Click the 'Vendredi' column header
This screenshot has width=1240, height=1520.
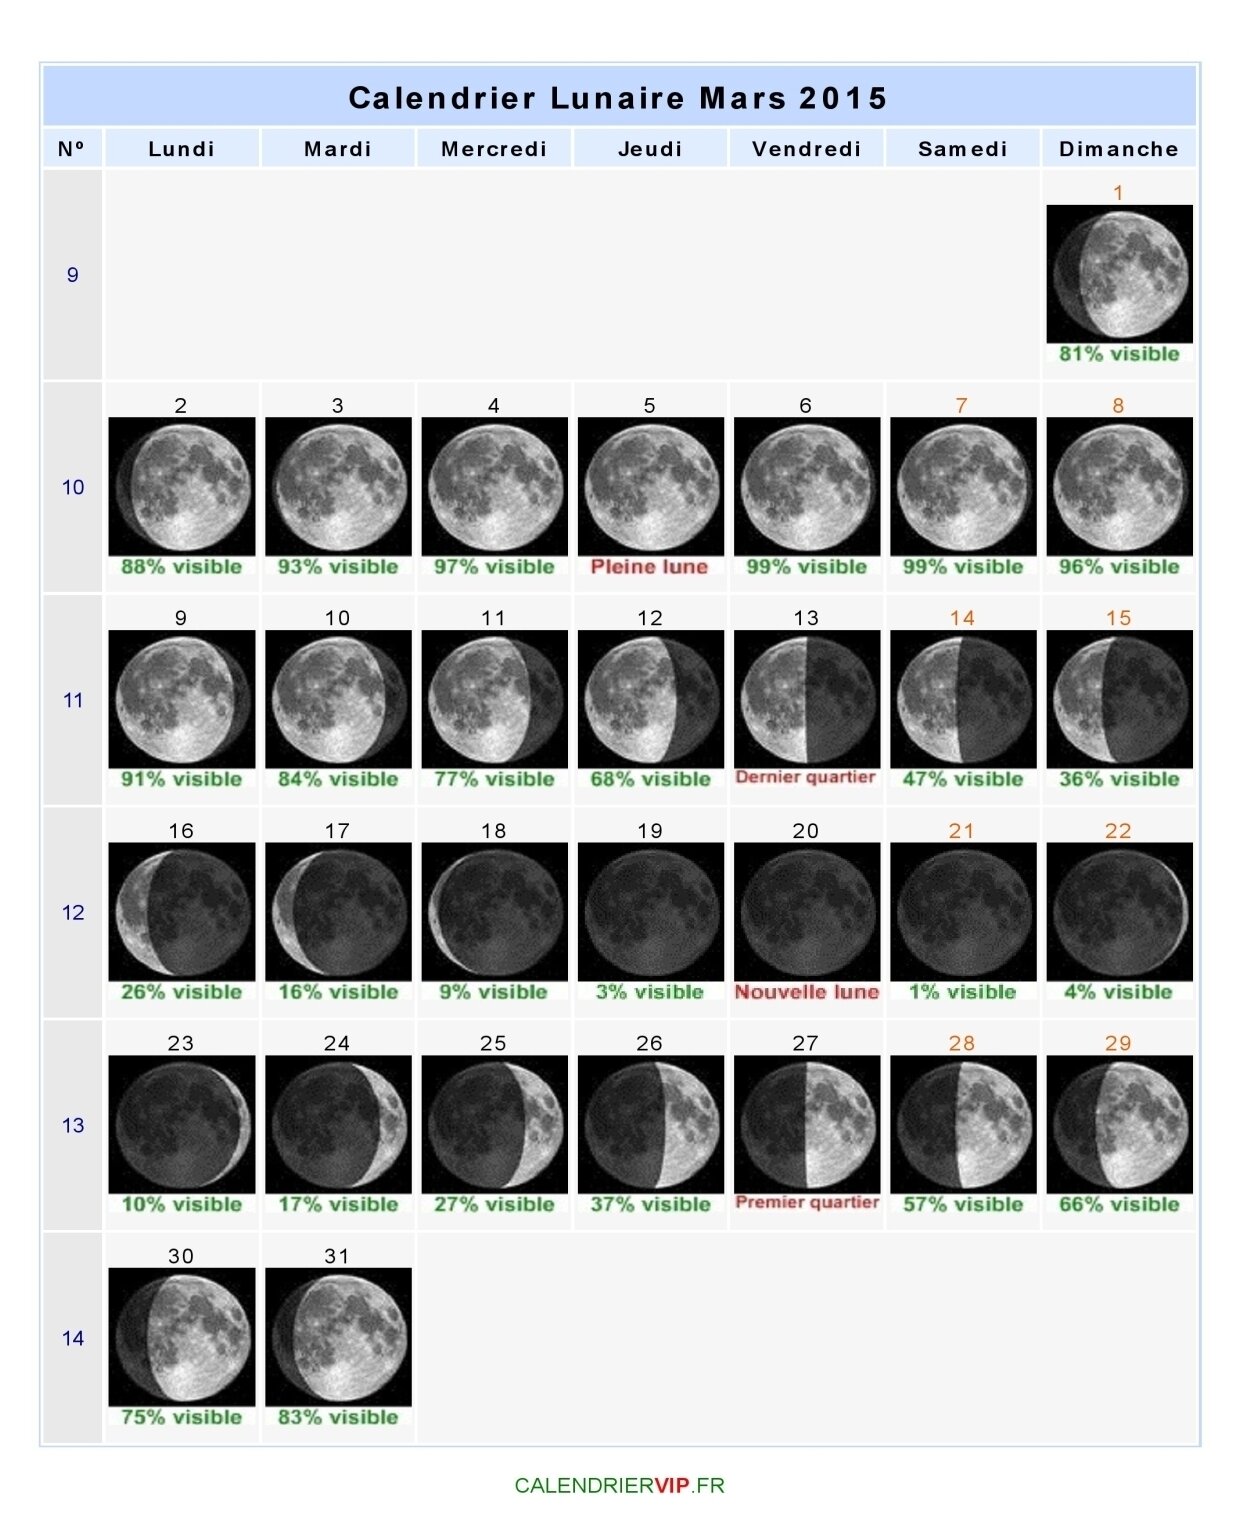(807, 148)
